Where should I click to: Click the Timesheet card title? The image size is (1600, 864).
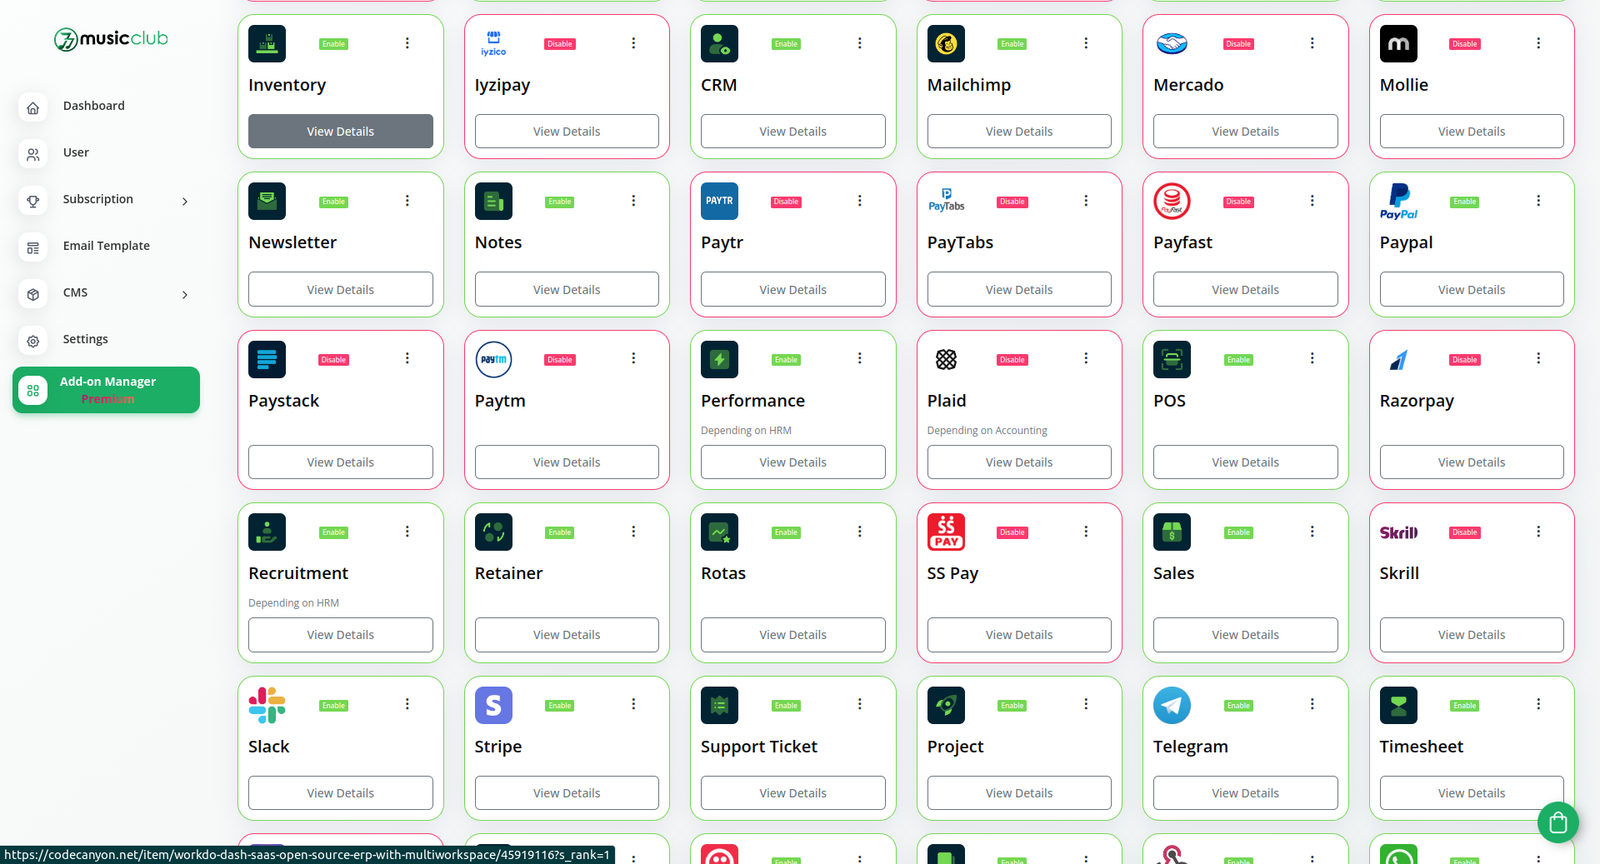[1421, 747]
